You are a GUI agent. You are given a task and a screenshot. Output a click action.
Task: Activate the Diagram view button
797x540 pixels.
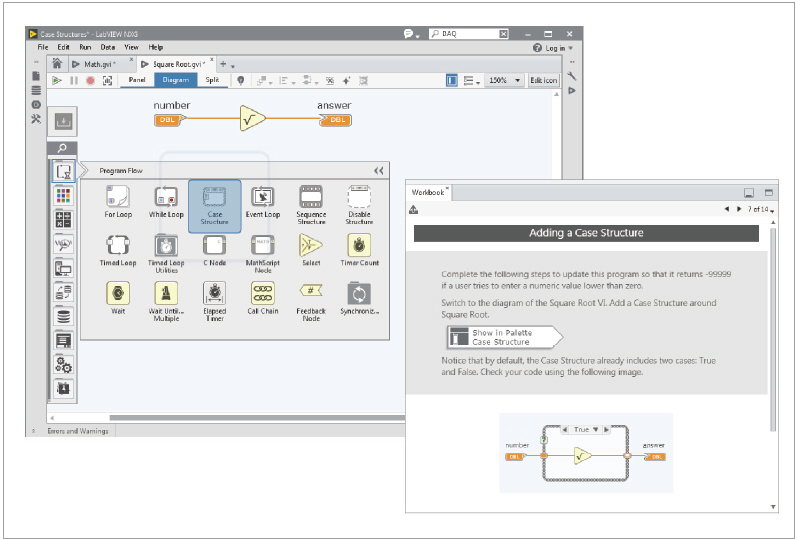point(174,80)
